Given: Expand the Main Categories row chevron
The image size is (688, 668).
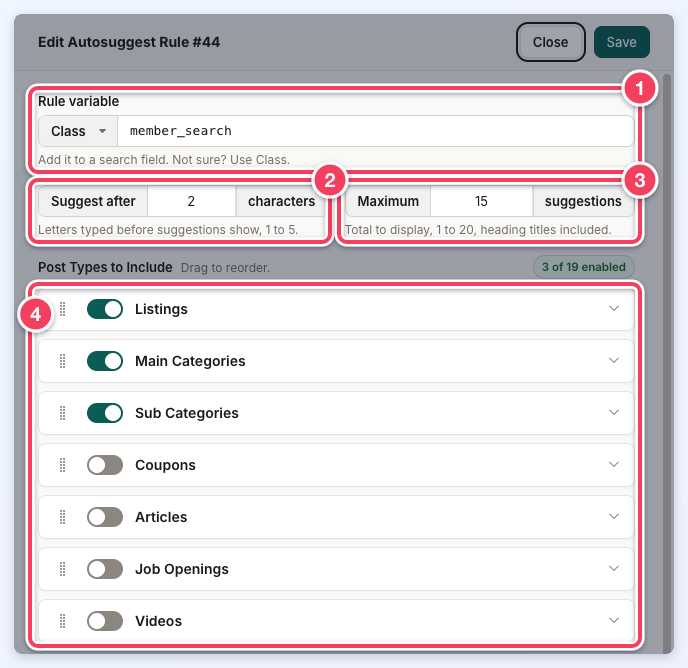Looking at the screenshot, I should tap(614, 361).
